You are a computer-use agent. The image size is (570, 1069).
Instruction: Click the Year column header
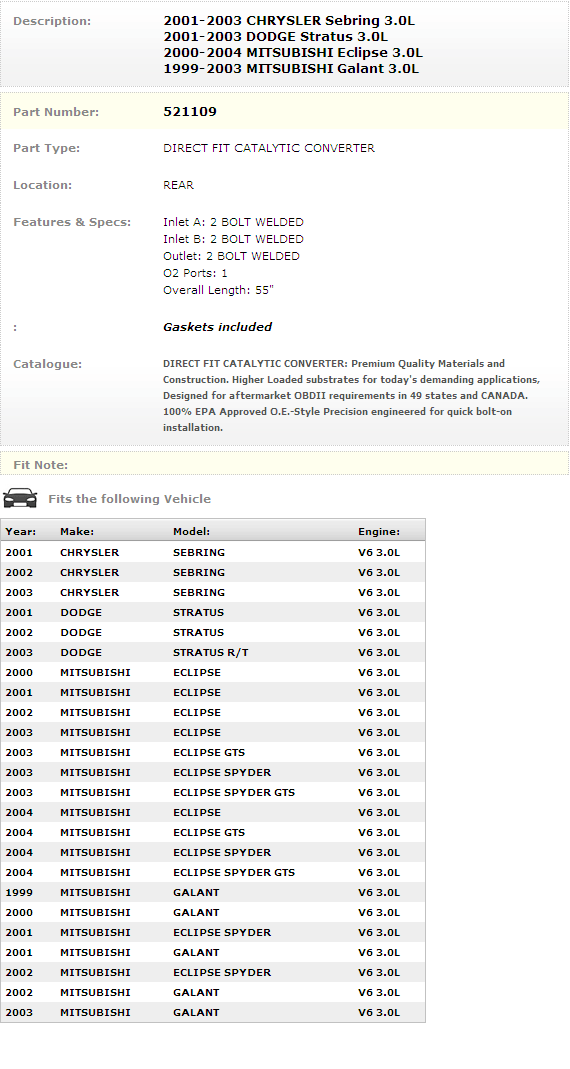tap(20, 531)
